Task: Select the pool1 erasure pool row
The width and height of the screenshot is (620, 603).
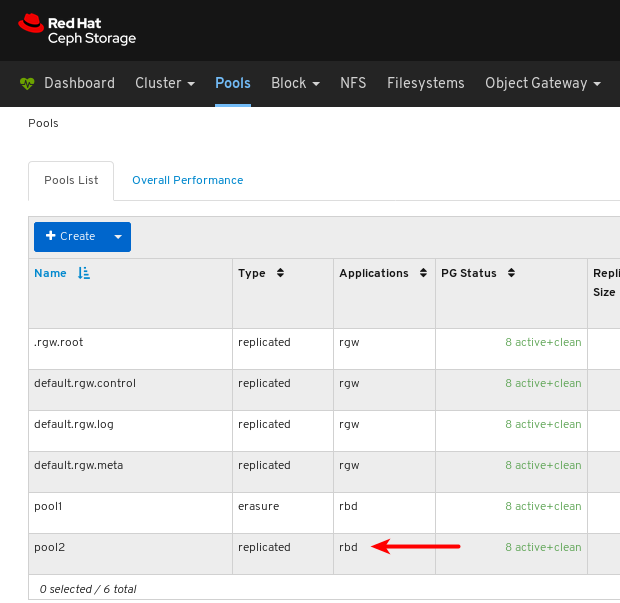Action: point(130,507)
